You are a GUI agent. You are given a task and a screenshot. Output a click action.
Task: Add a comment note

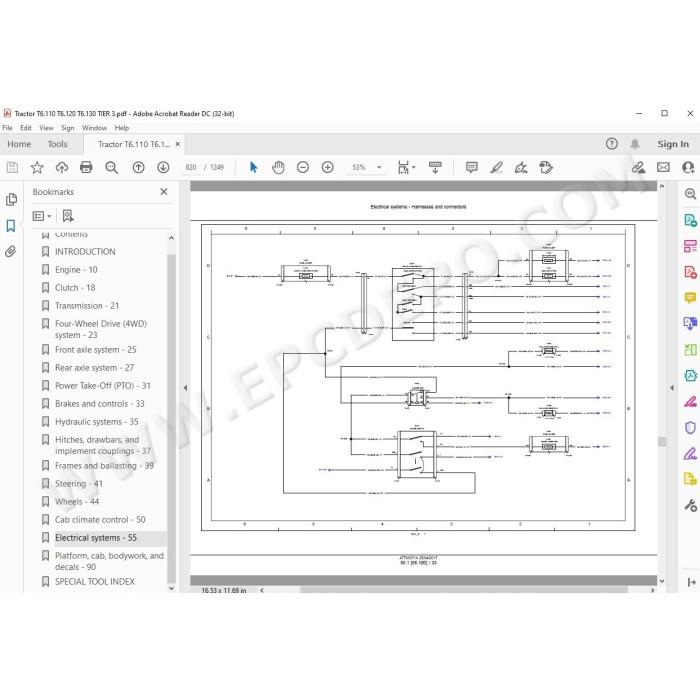(471, 167)
